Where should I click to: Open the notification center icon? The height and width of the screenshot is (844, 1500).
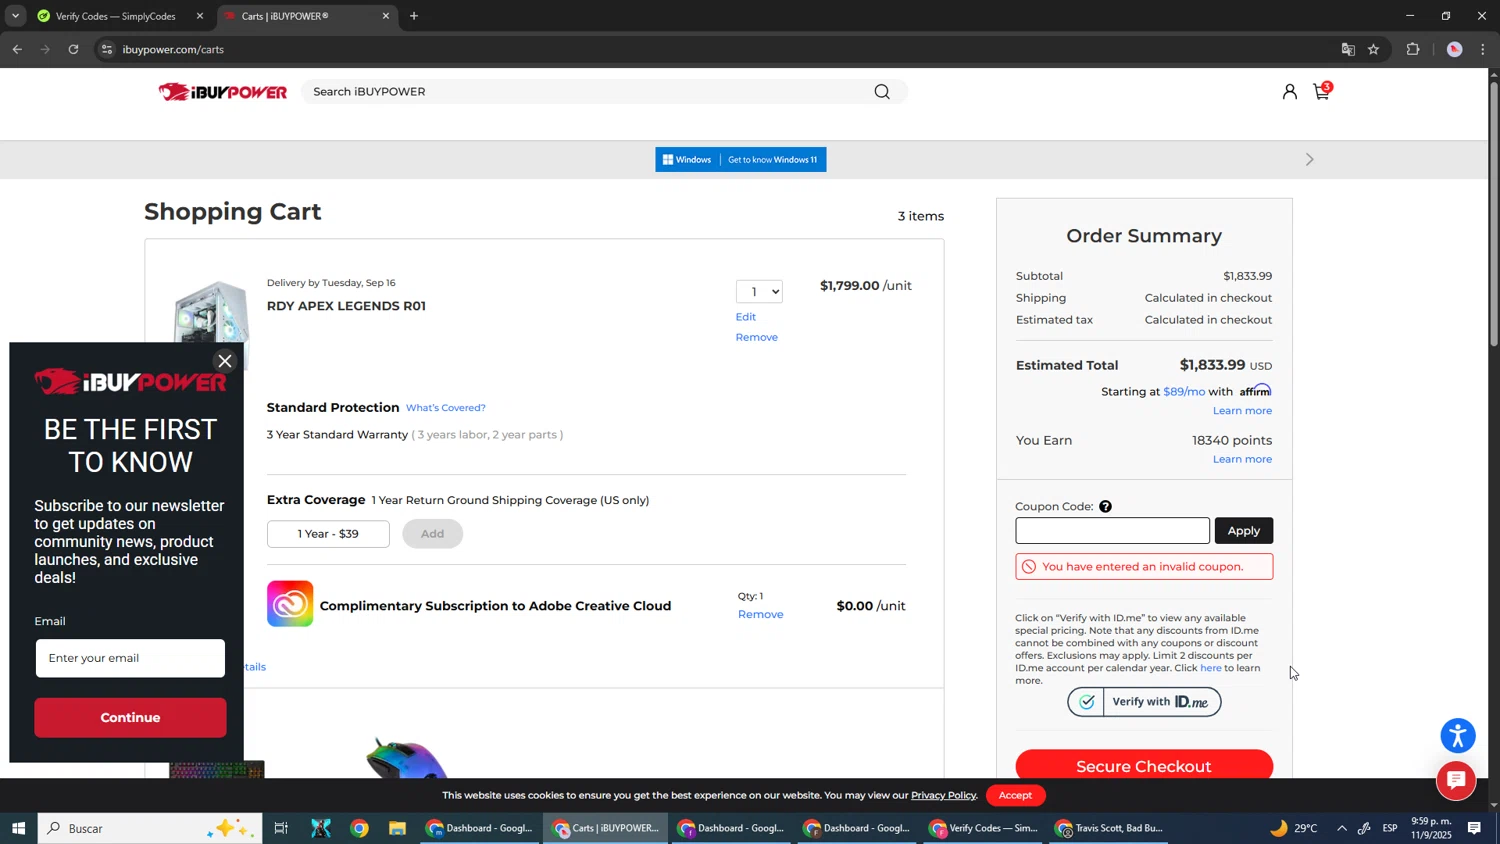pyautogui.click(x=1474, y=828)
